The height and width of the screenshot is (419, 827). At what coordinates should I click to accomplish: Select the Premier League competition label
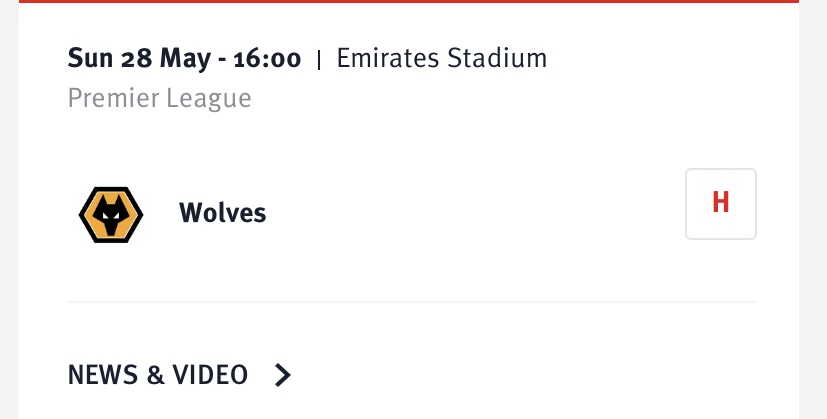point(160,98)
